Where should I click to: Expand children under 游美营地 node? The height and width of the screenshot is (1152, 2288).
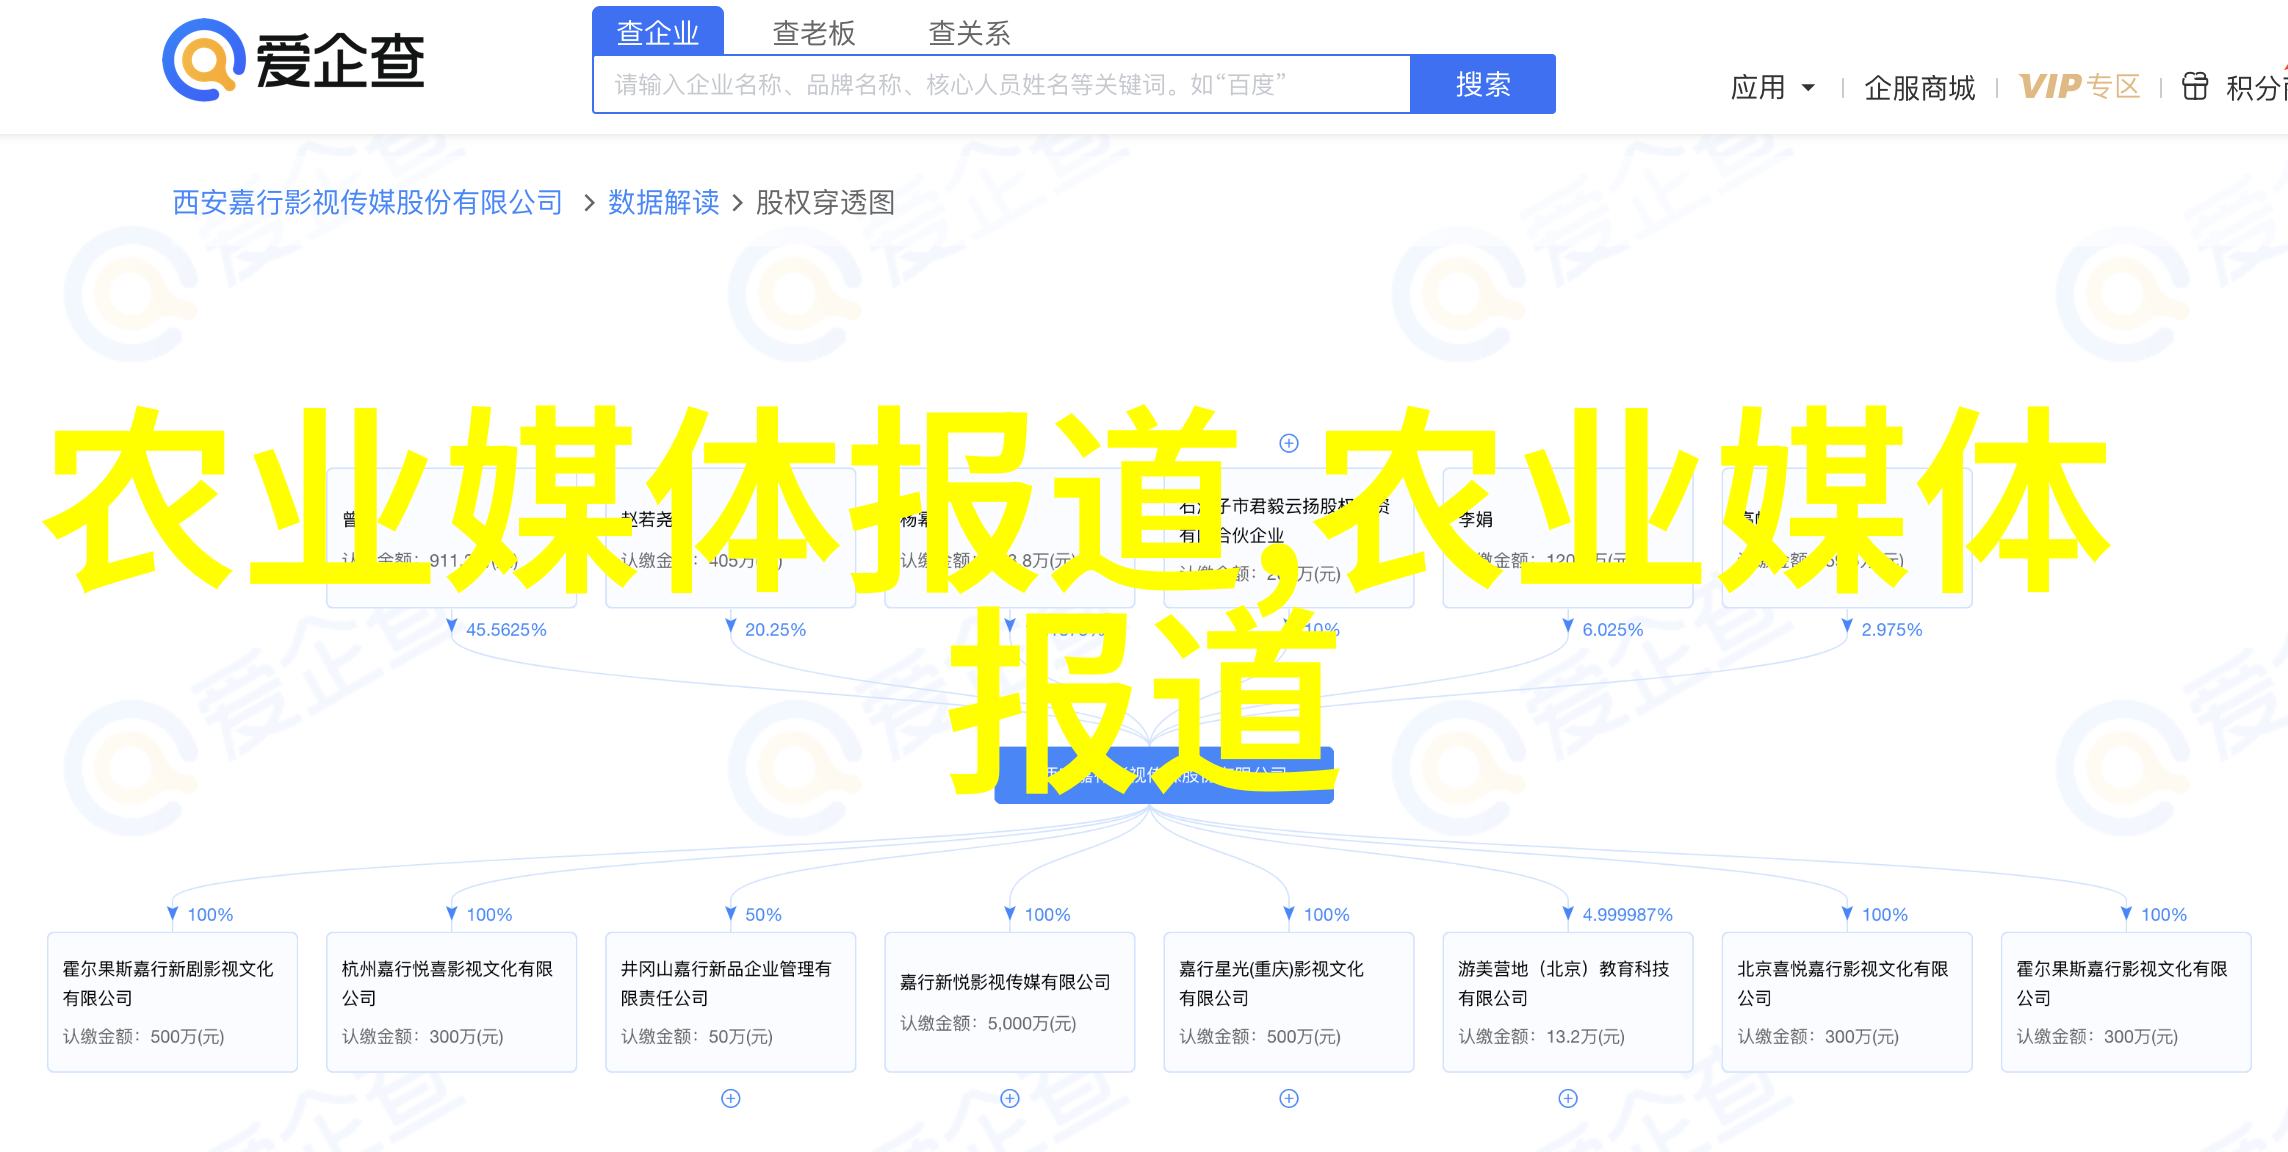coord(1568,1098)
